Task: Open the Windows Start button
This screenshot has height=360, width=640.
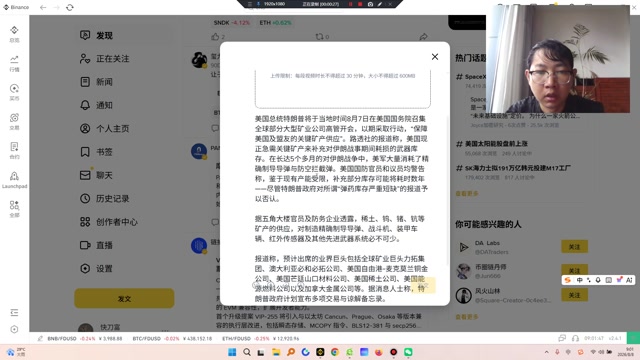Action: coord(232,352)
